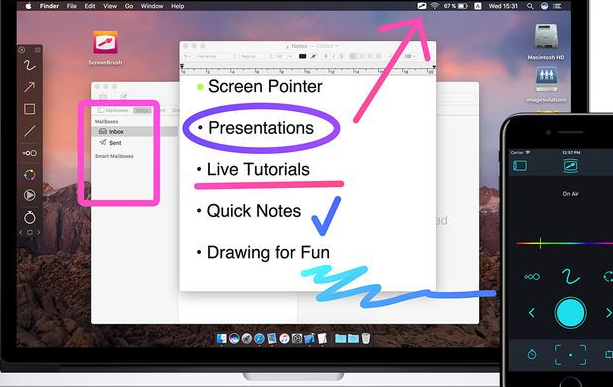Open the font size dropdown arrow
Viewport: 613px width, 387px height.
click(x=290, y=56)
